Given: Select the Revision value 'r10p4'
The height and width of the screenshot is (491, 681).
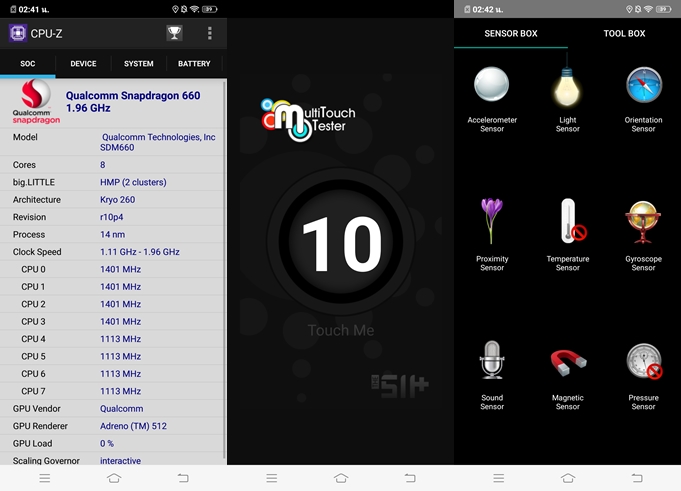Looking at the screenshot, I should 111,217.
